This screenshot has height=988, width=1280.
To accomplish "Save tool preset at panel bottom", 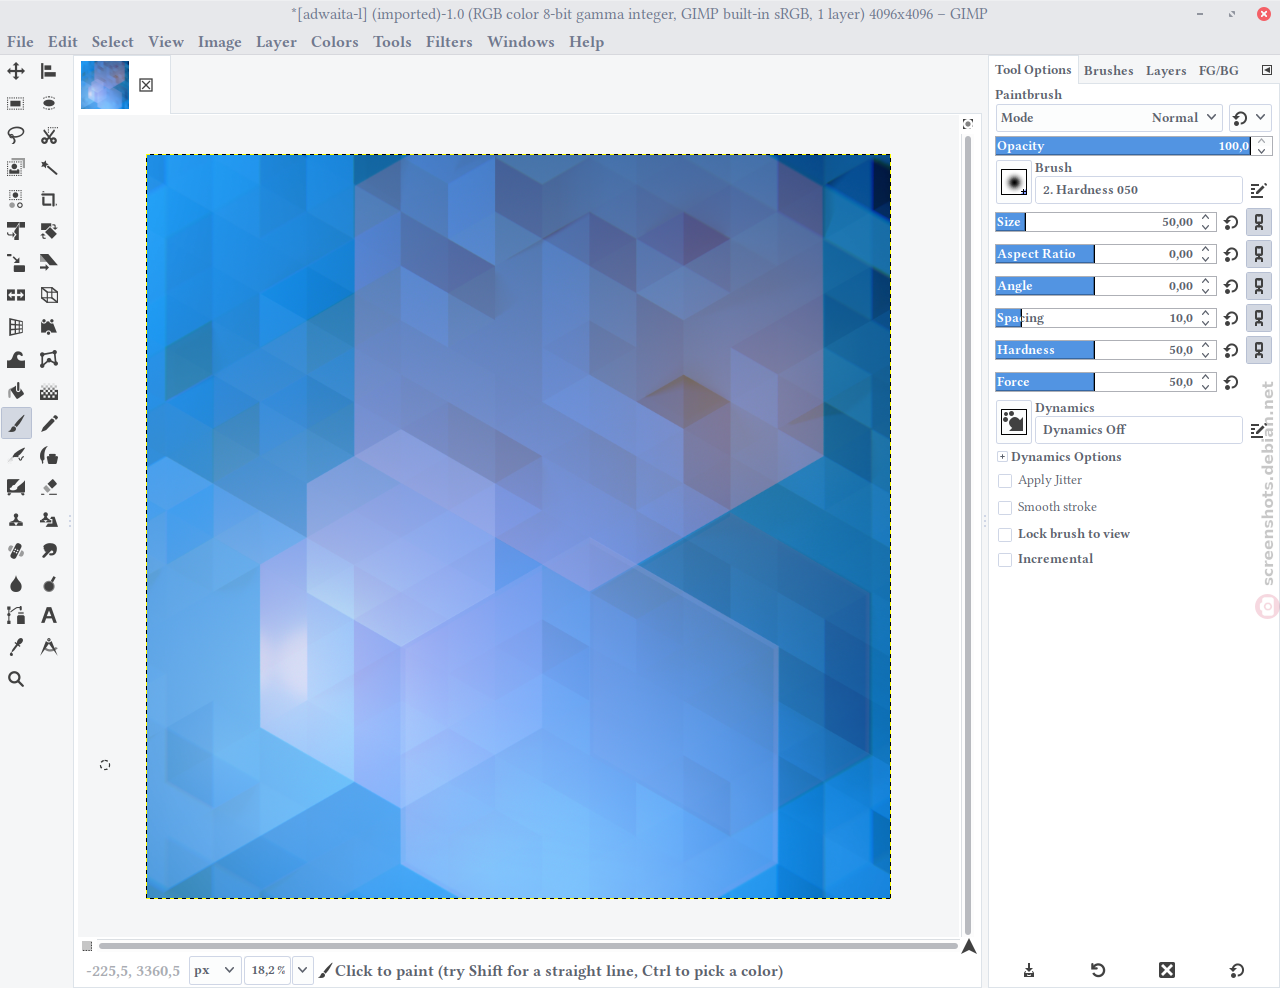I will pyautogui.click(x=1029, y=970).
